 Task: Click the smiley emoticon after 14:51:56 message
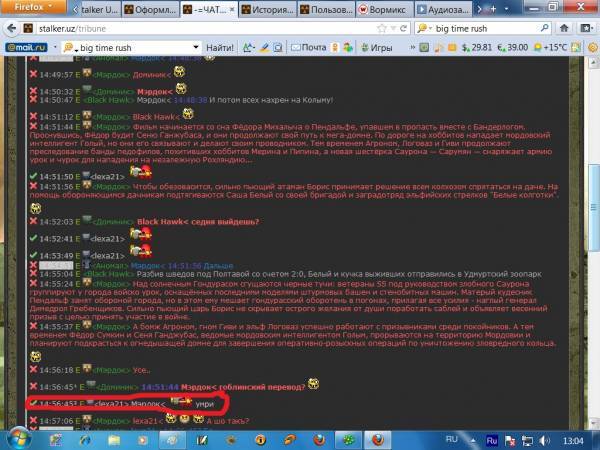37,207
